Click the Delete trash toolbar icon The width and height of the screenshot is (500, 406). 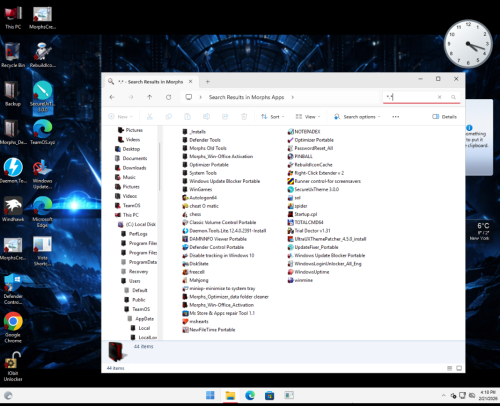pyautogui.click(x=244, y=117)
